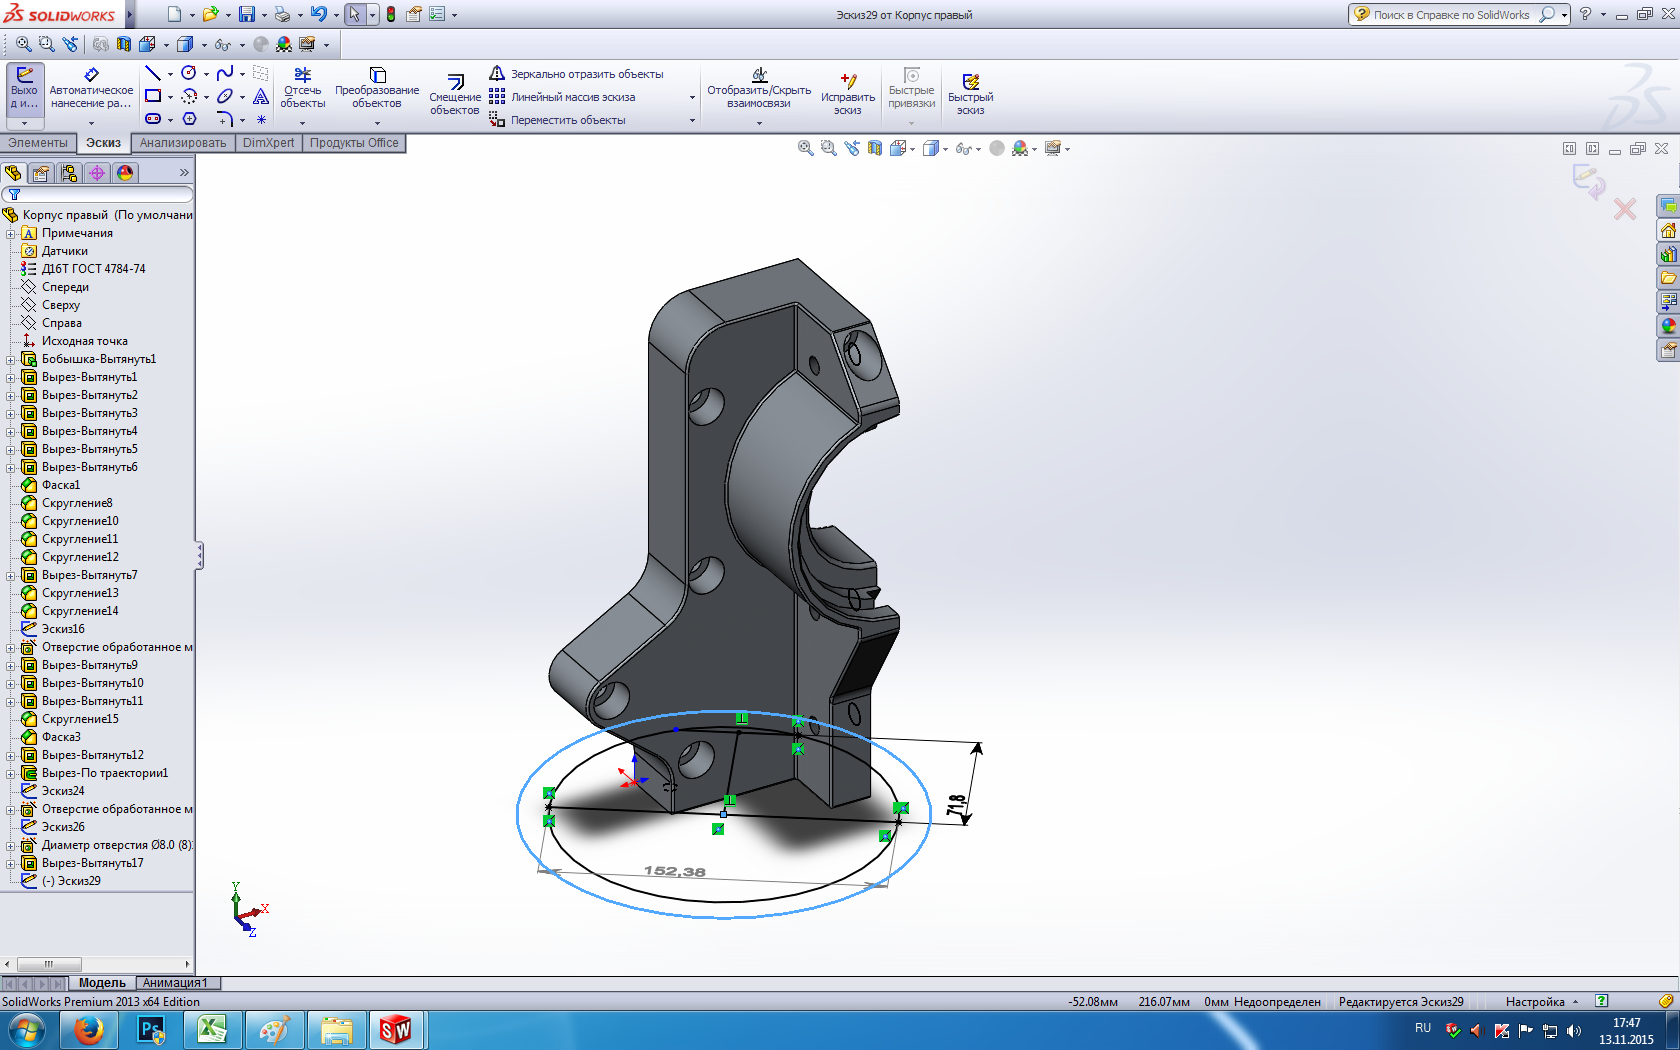This screenshot has height=1050, width=1680.
Task: Click Смещение объектов offset tool
Action: tap(455, 95)
